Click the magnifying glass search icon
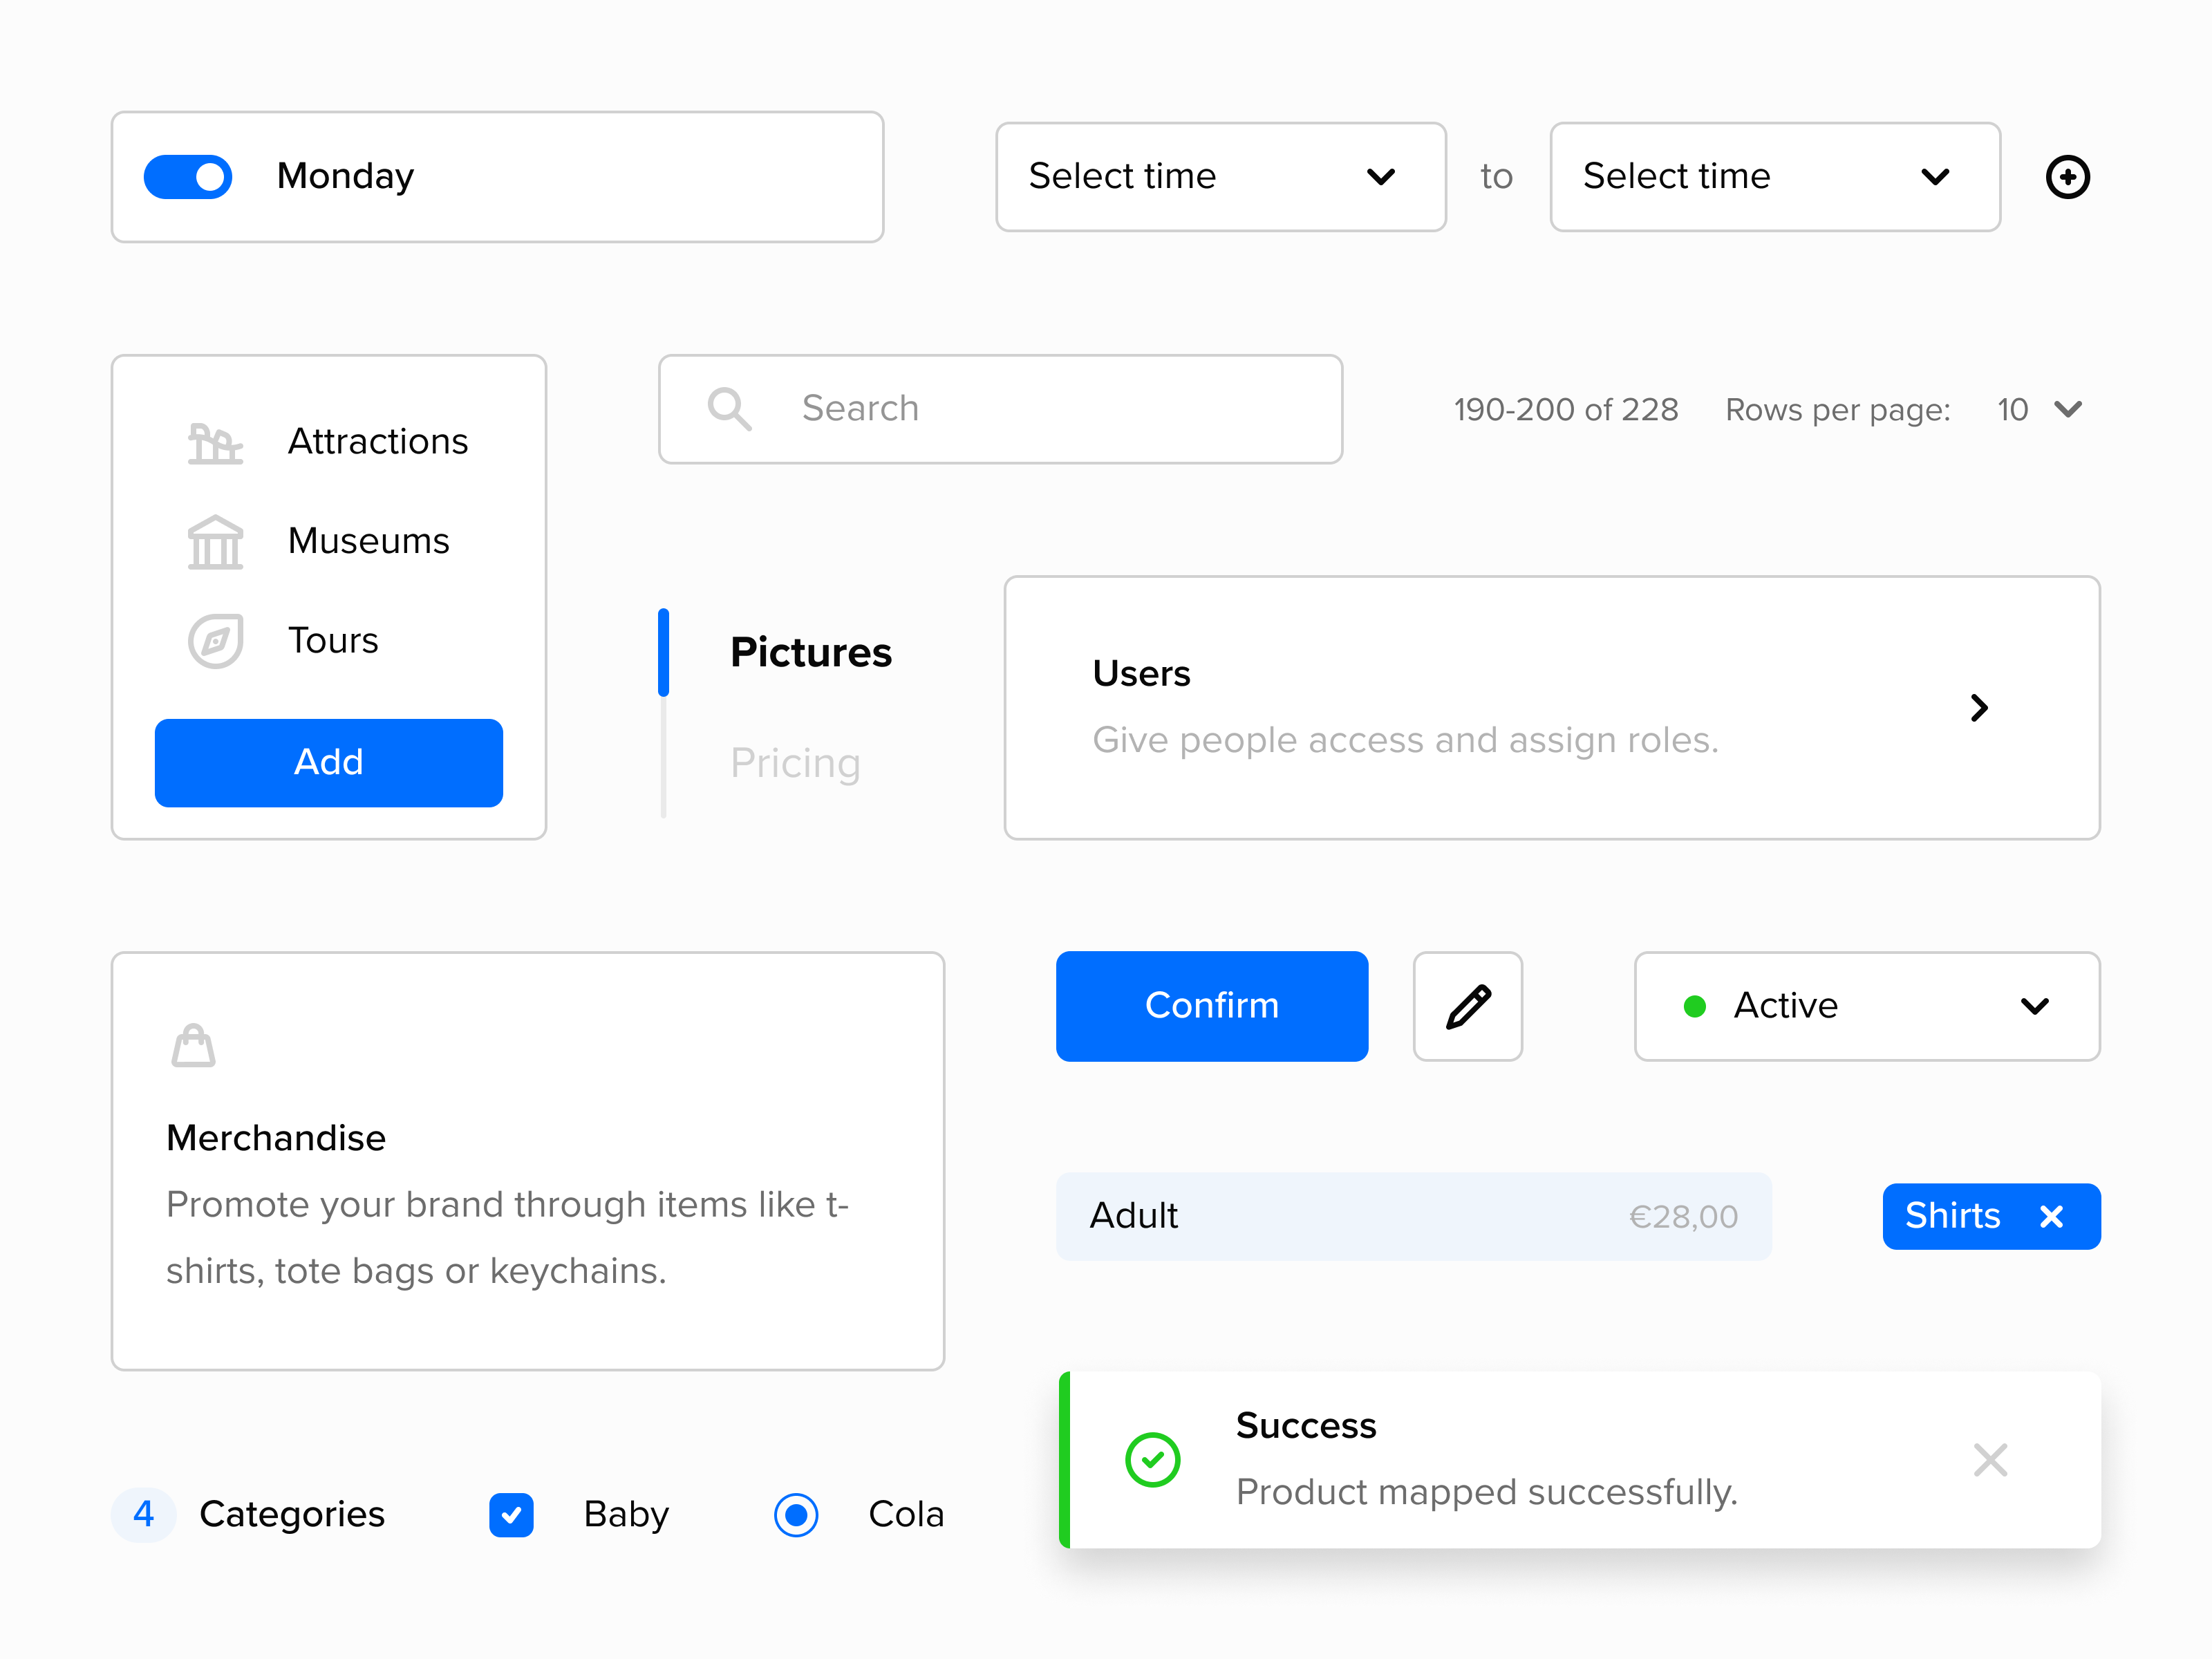 729,409
